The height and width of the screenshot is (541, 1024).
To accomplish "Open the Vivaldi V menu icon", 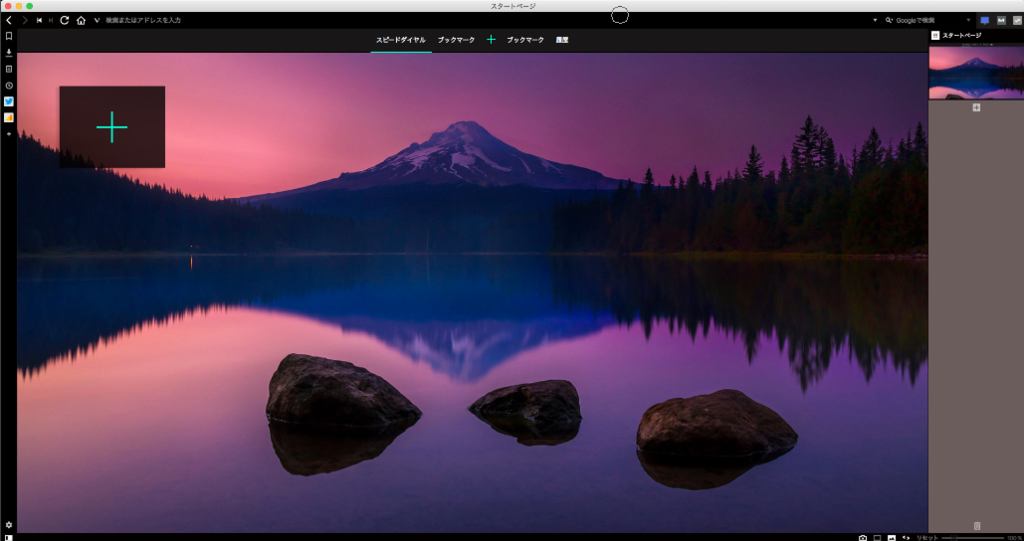I will 97,20.
